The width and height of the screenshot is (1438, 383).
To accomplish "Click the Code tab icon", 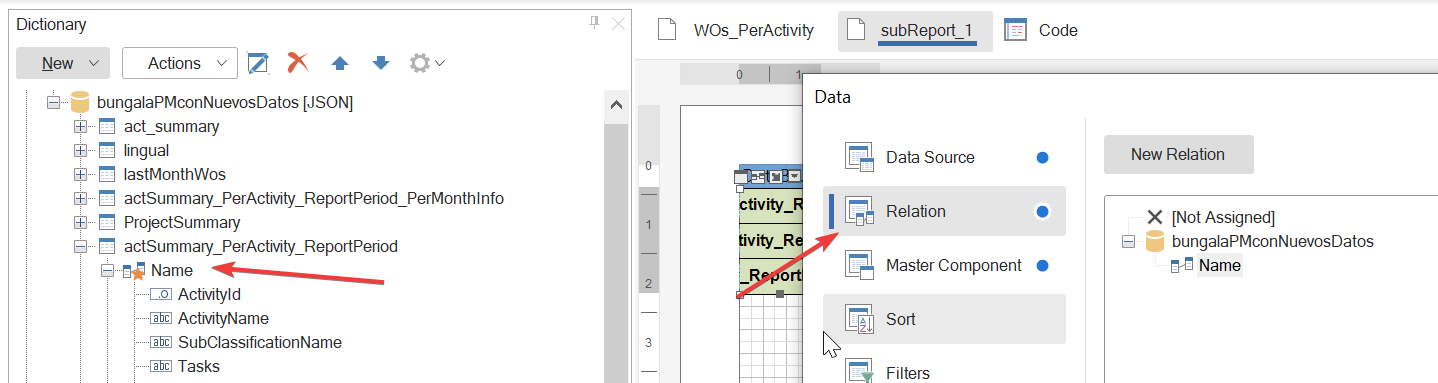I will click(1016, 30).
